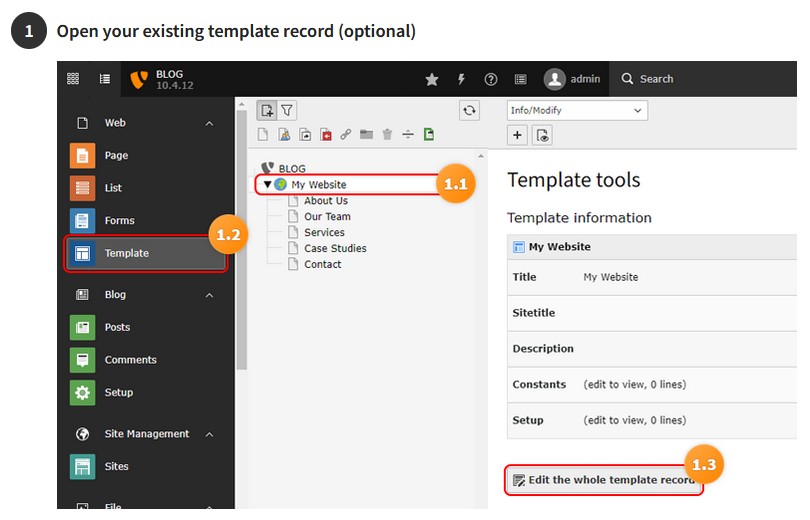Open the flush cache lightning icon

tap(461, 79)
